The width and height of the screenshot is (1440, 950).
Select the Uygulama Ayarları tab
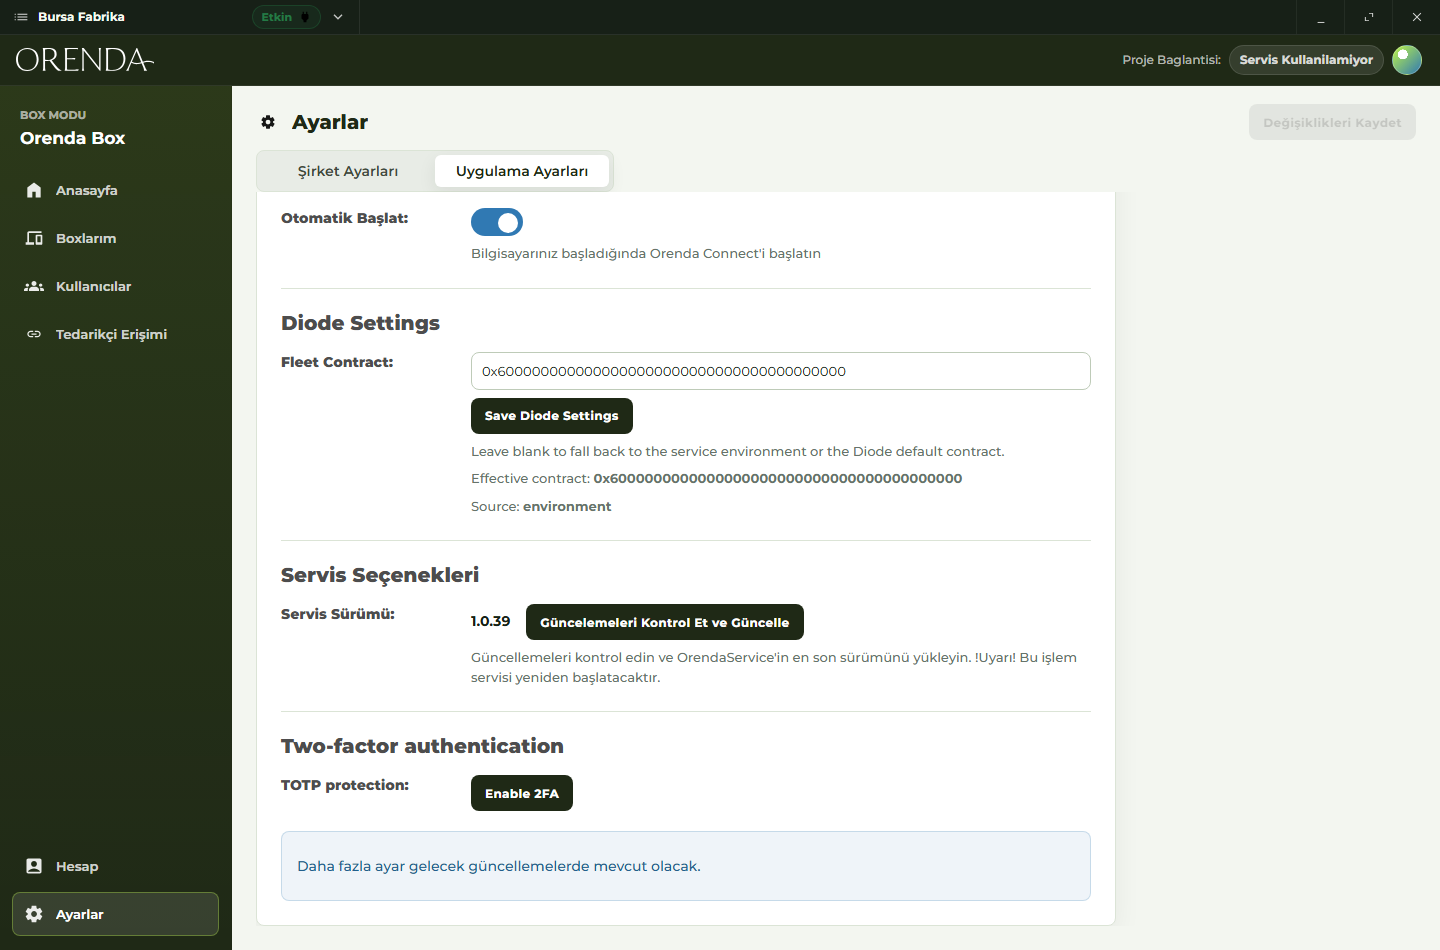click(522, 171)
